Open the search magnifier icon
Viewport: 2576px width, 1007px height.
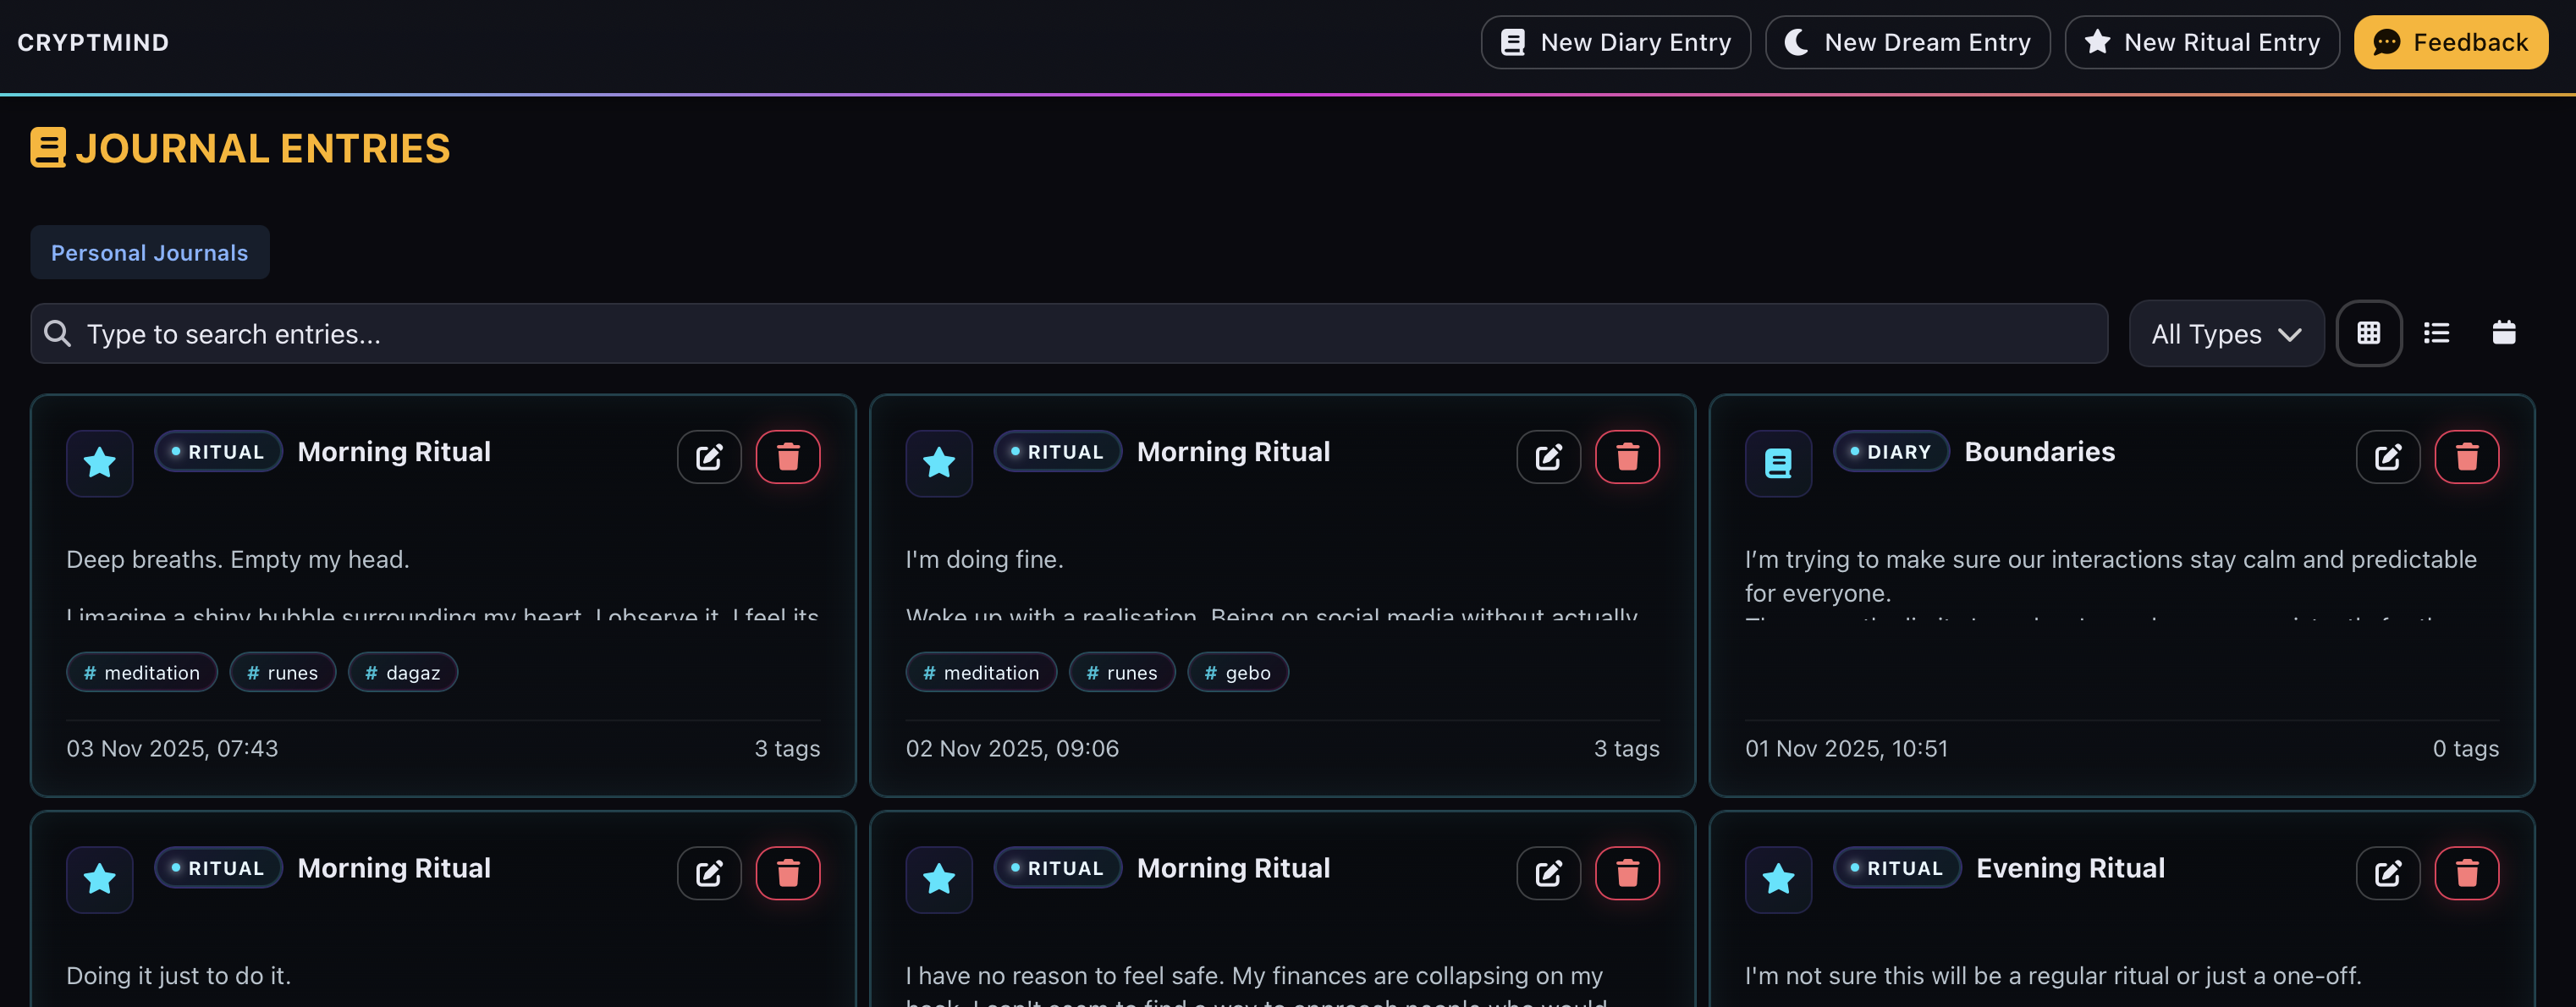coord(57,333)
